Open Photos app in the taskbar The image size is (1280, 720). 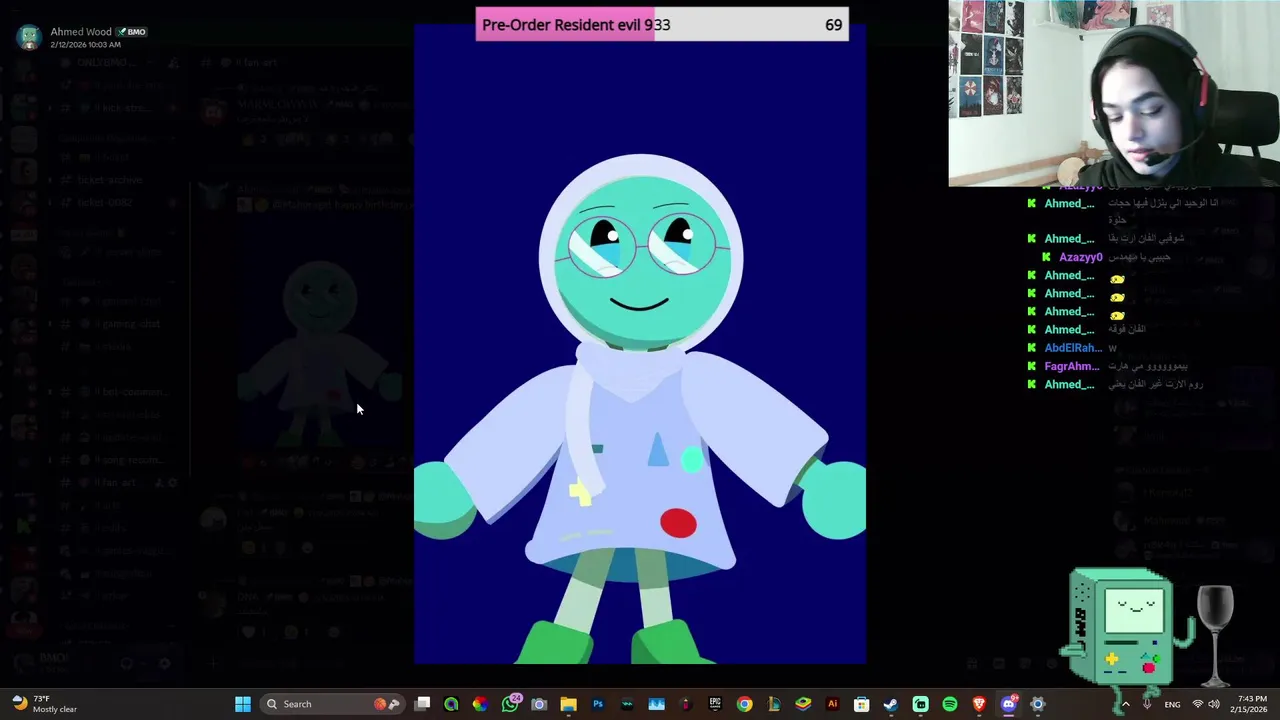tap(656, 704)
